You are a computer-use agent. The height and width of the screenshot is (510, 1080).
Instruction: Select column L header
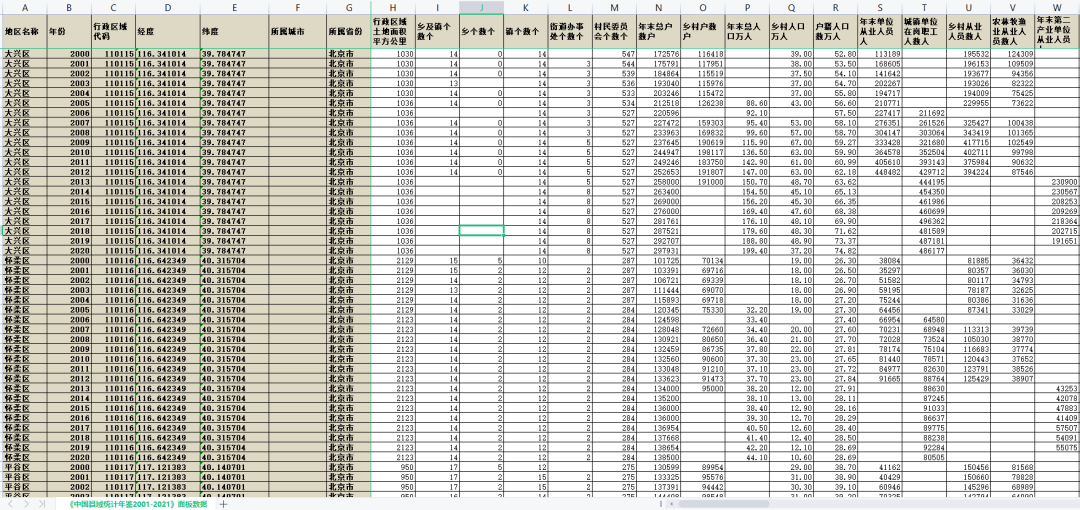(x=570, y=7)
